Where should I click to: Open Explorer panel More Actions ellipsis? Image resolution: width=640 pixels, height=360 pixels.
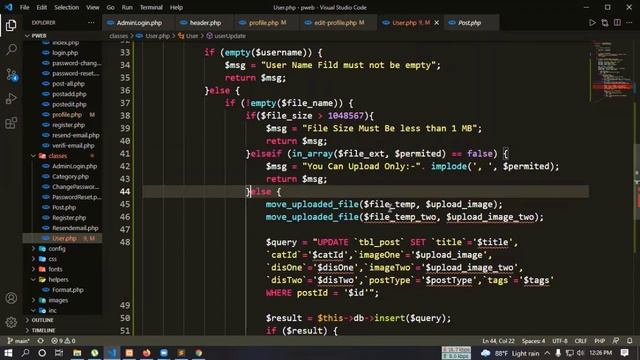pyautogui.click(x=91, y=23)
